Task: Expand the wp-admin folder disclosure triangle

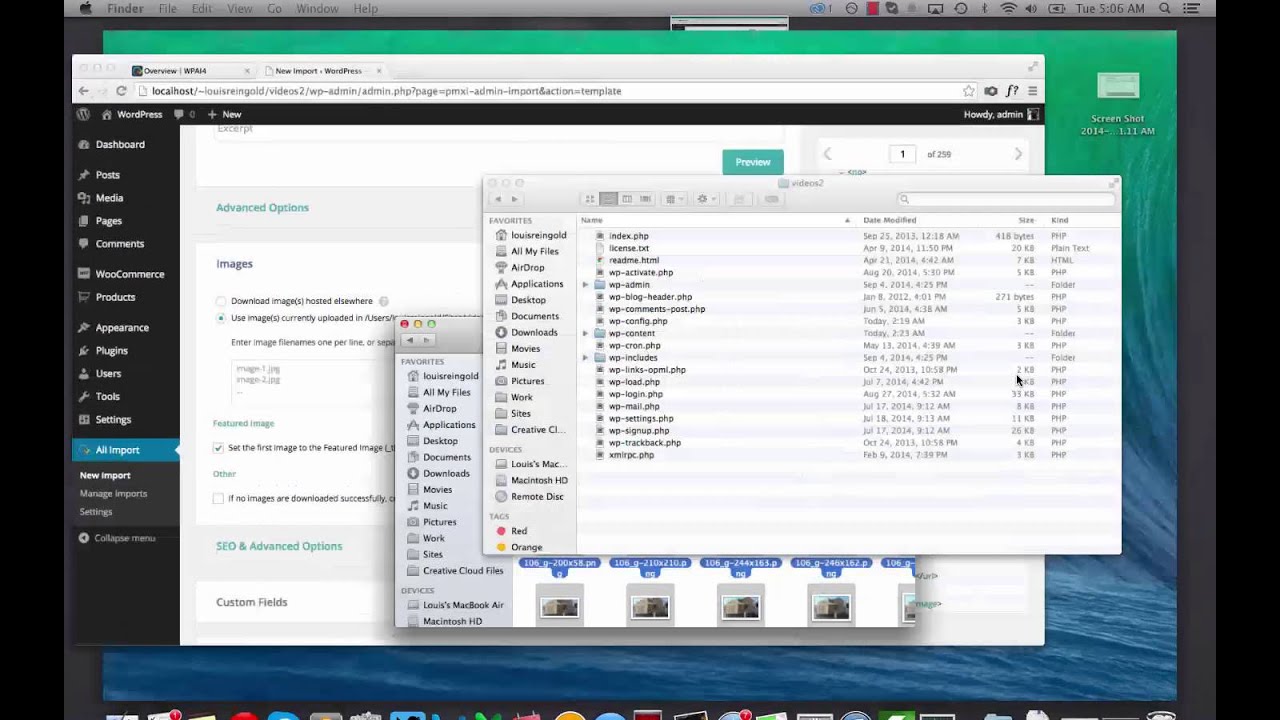Action: 585,285
